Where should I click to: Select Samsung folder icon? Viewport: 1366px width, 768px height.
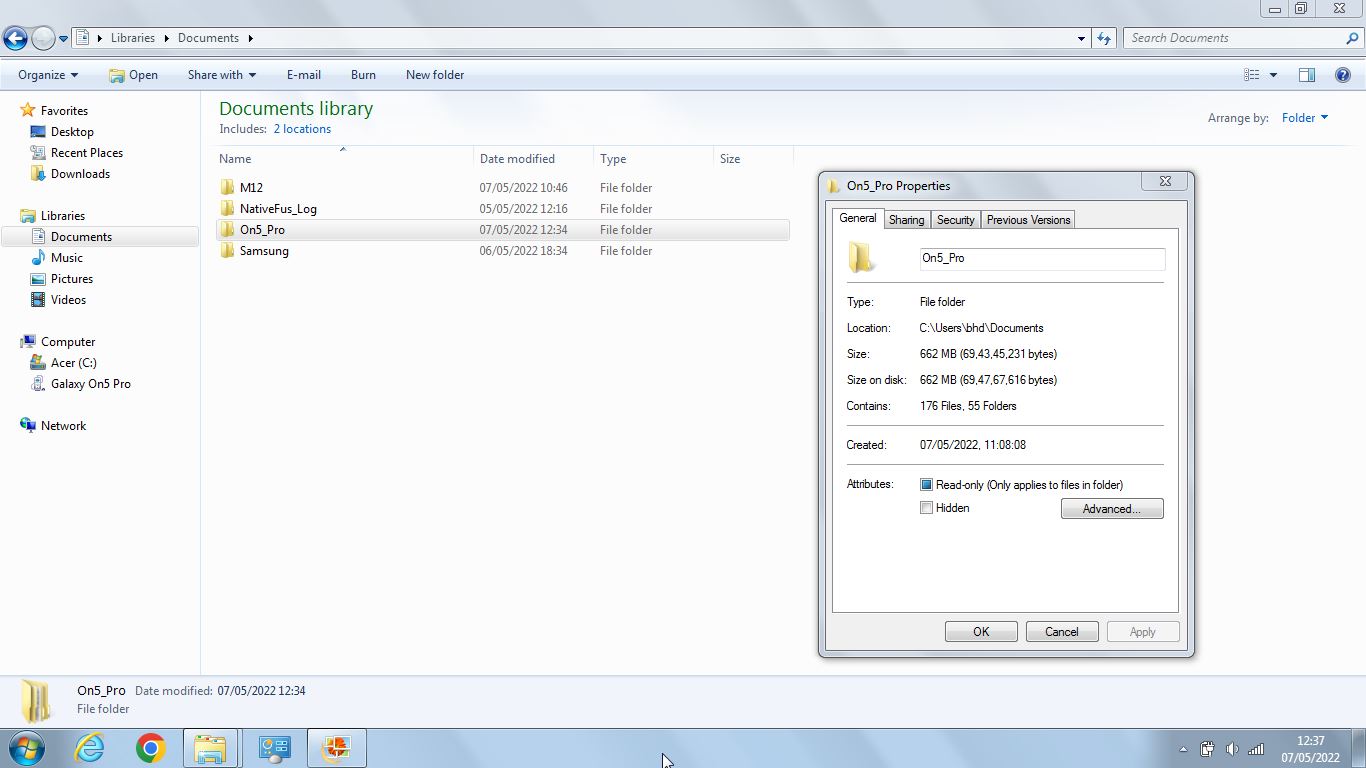(x=228, y=250)
